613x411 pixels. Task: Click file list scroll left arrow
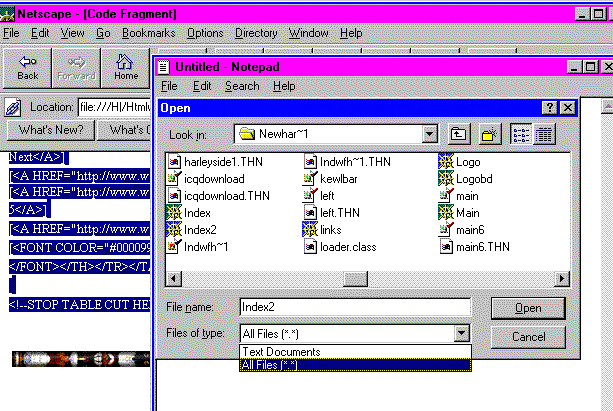pyautogui.click(x=174, y=278)
